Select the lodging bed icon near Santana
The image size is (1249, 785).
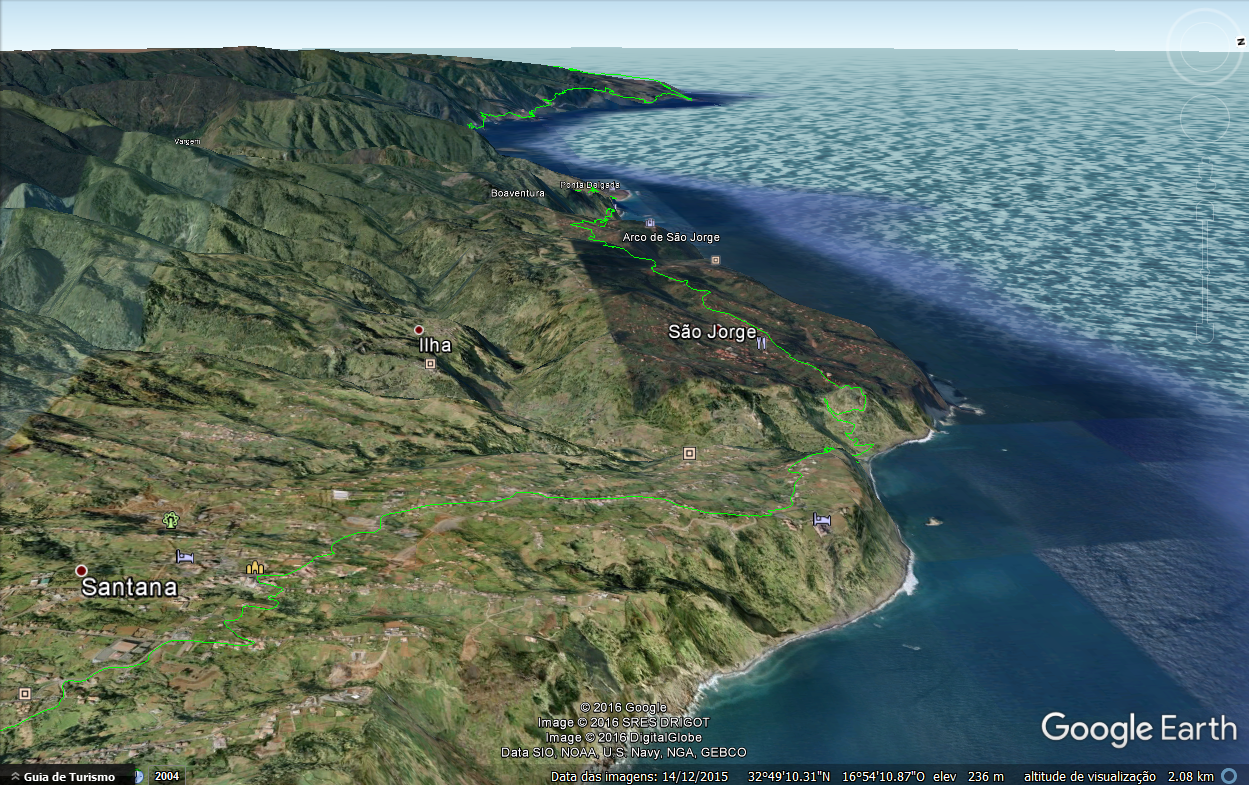184,556
